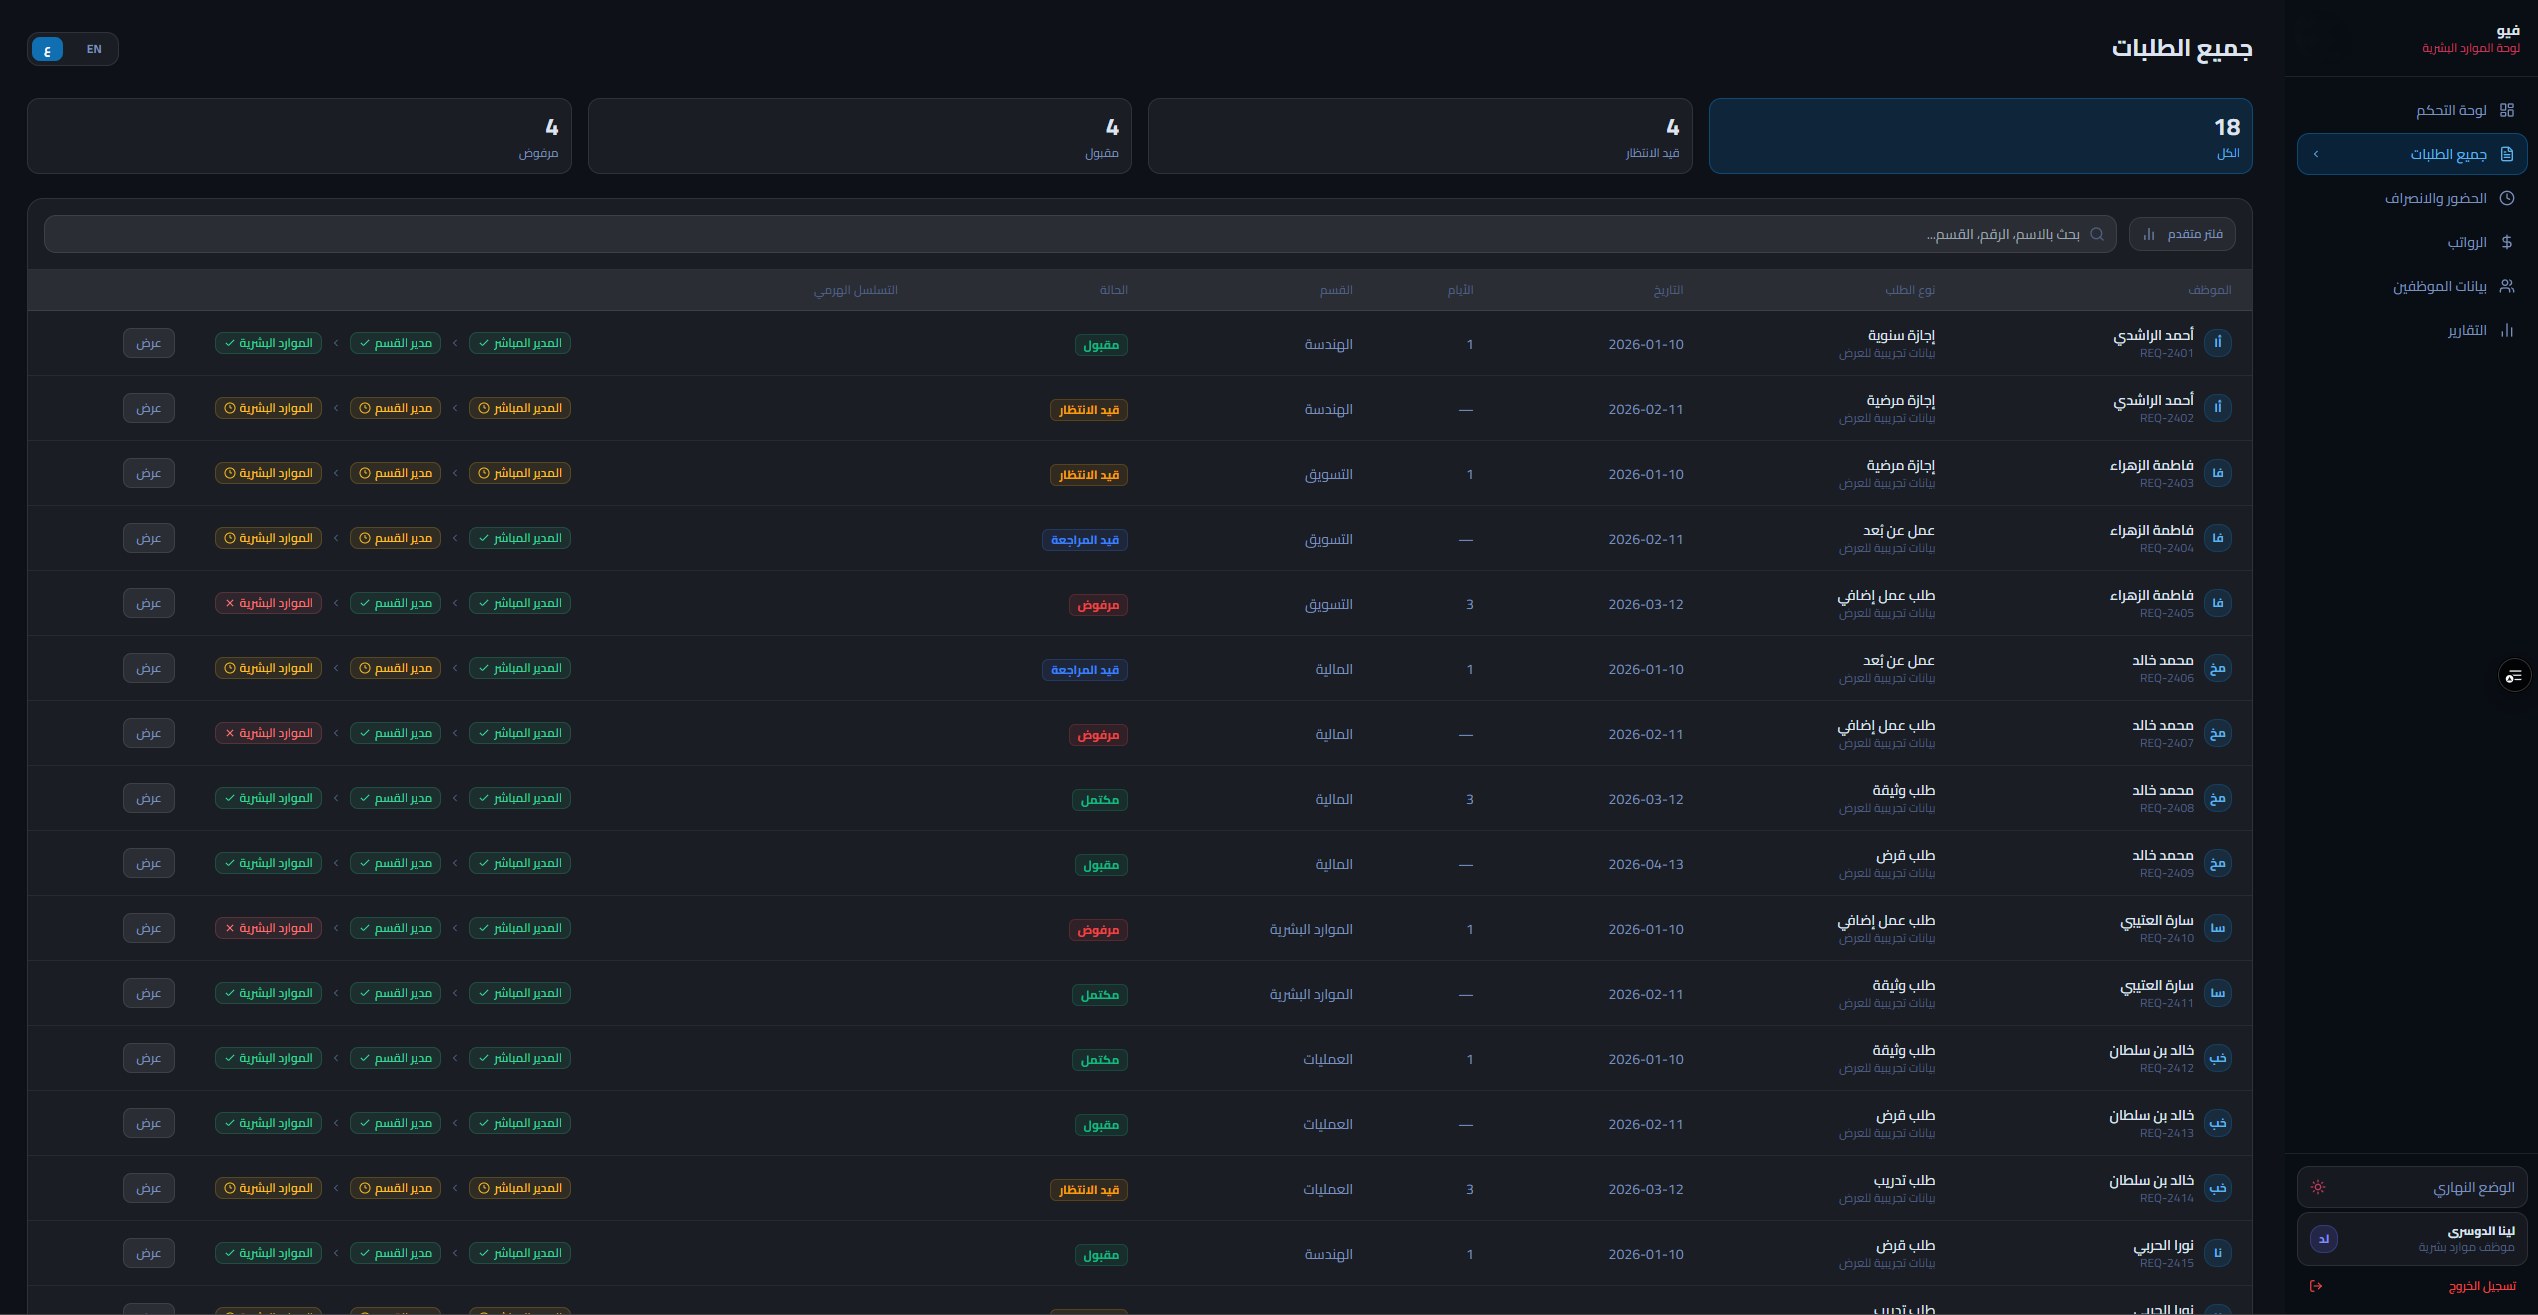This screenshot has height=1315, width=2538.
Task: Filter by مرفوض card
Action: coord(299,136)
